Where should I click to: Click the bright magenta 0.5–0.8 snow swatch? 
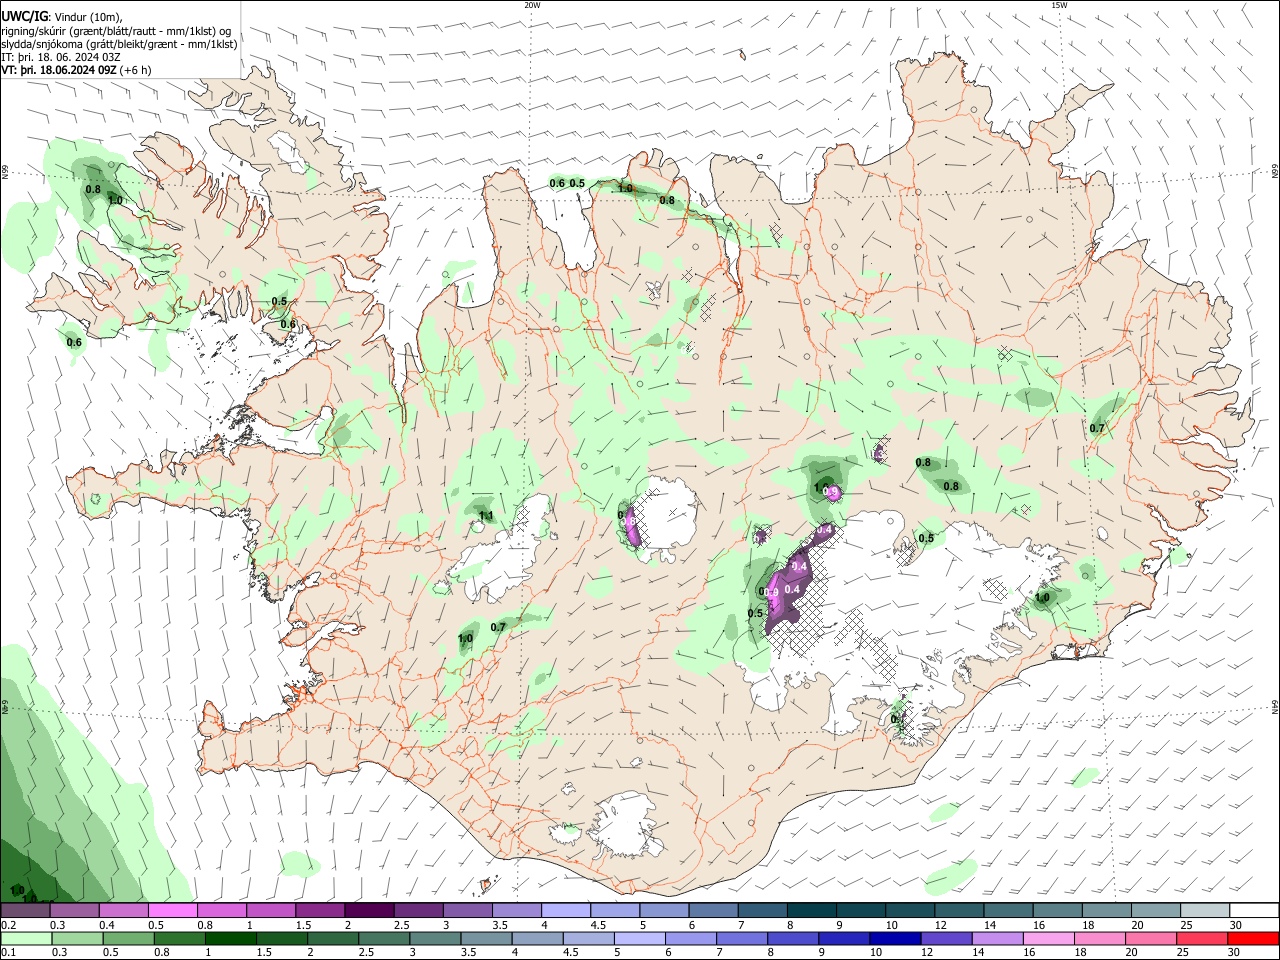[172, 911]
